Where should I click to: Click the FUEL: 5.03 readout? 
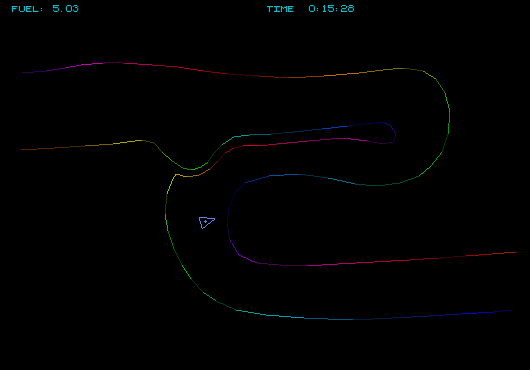[x=45, y=9]
